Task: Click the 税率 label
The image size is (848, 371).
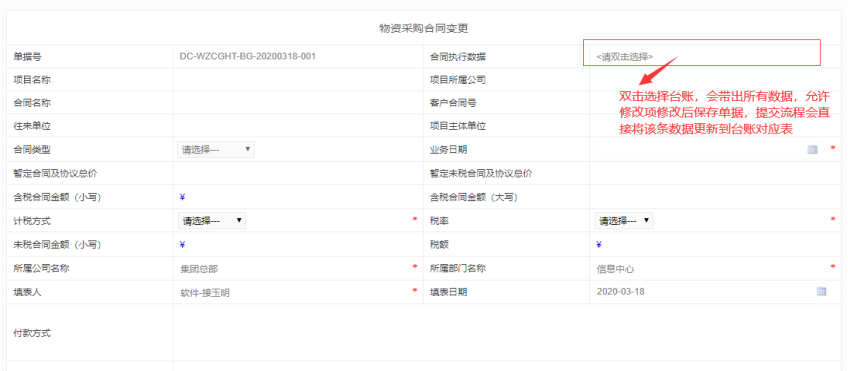Action: click(439, 221)
